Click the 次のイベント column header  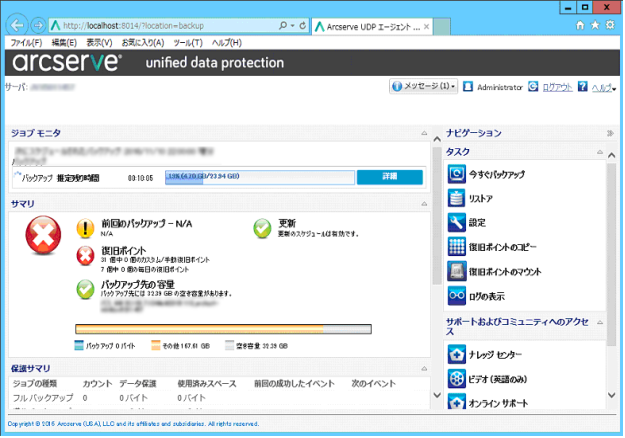click(373, 383)
